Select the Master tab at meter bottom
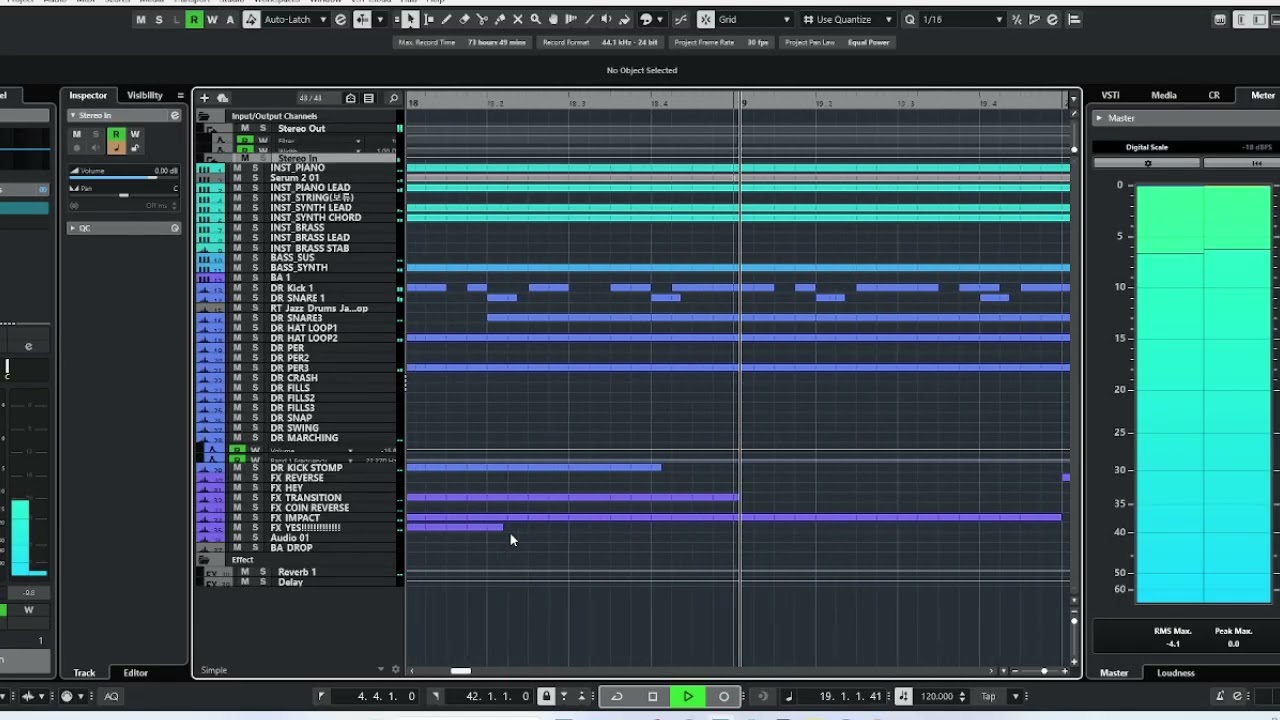1280x720 pixels. [1114, 673]
